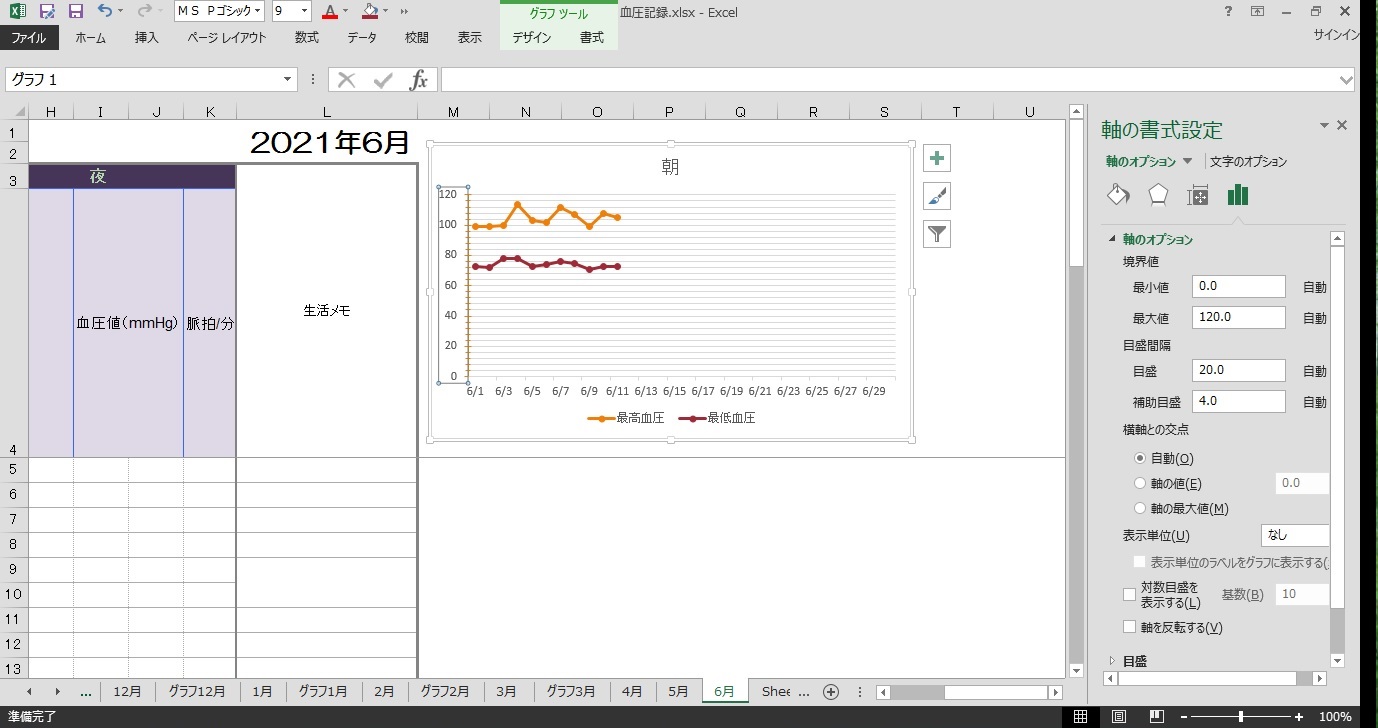Open Chart Filters funnel button
Image resolution: width=1378 pixels, height=728 pixels.
pyautogui.click(x=937, y=234)
